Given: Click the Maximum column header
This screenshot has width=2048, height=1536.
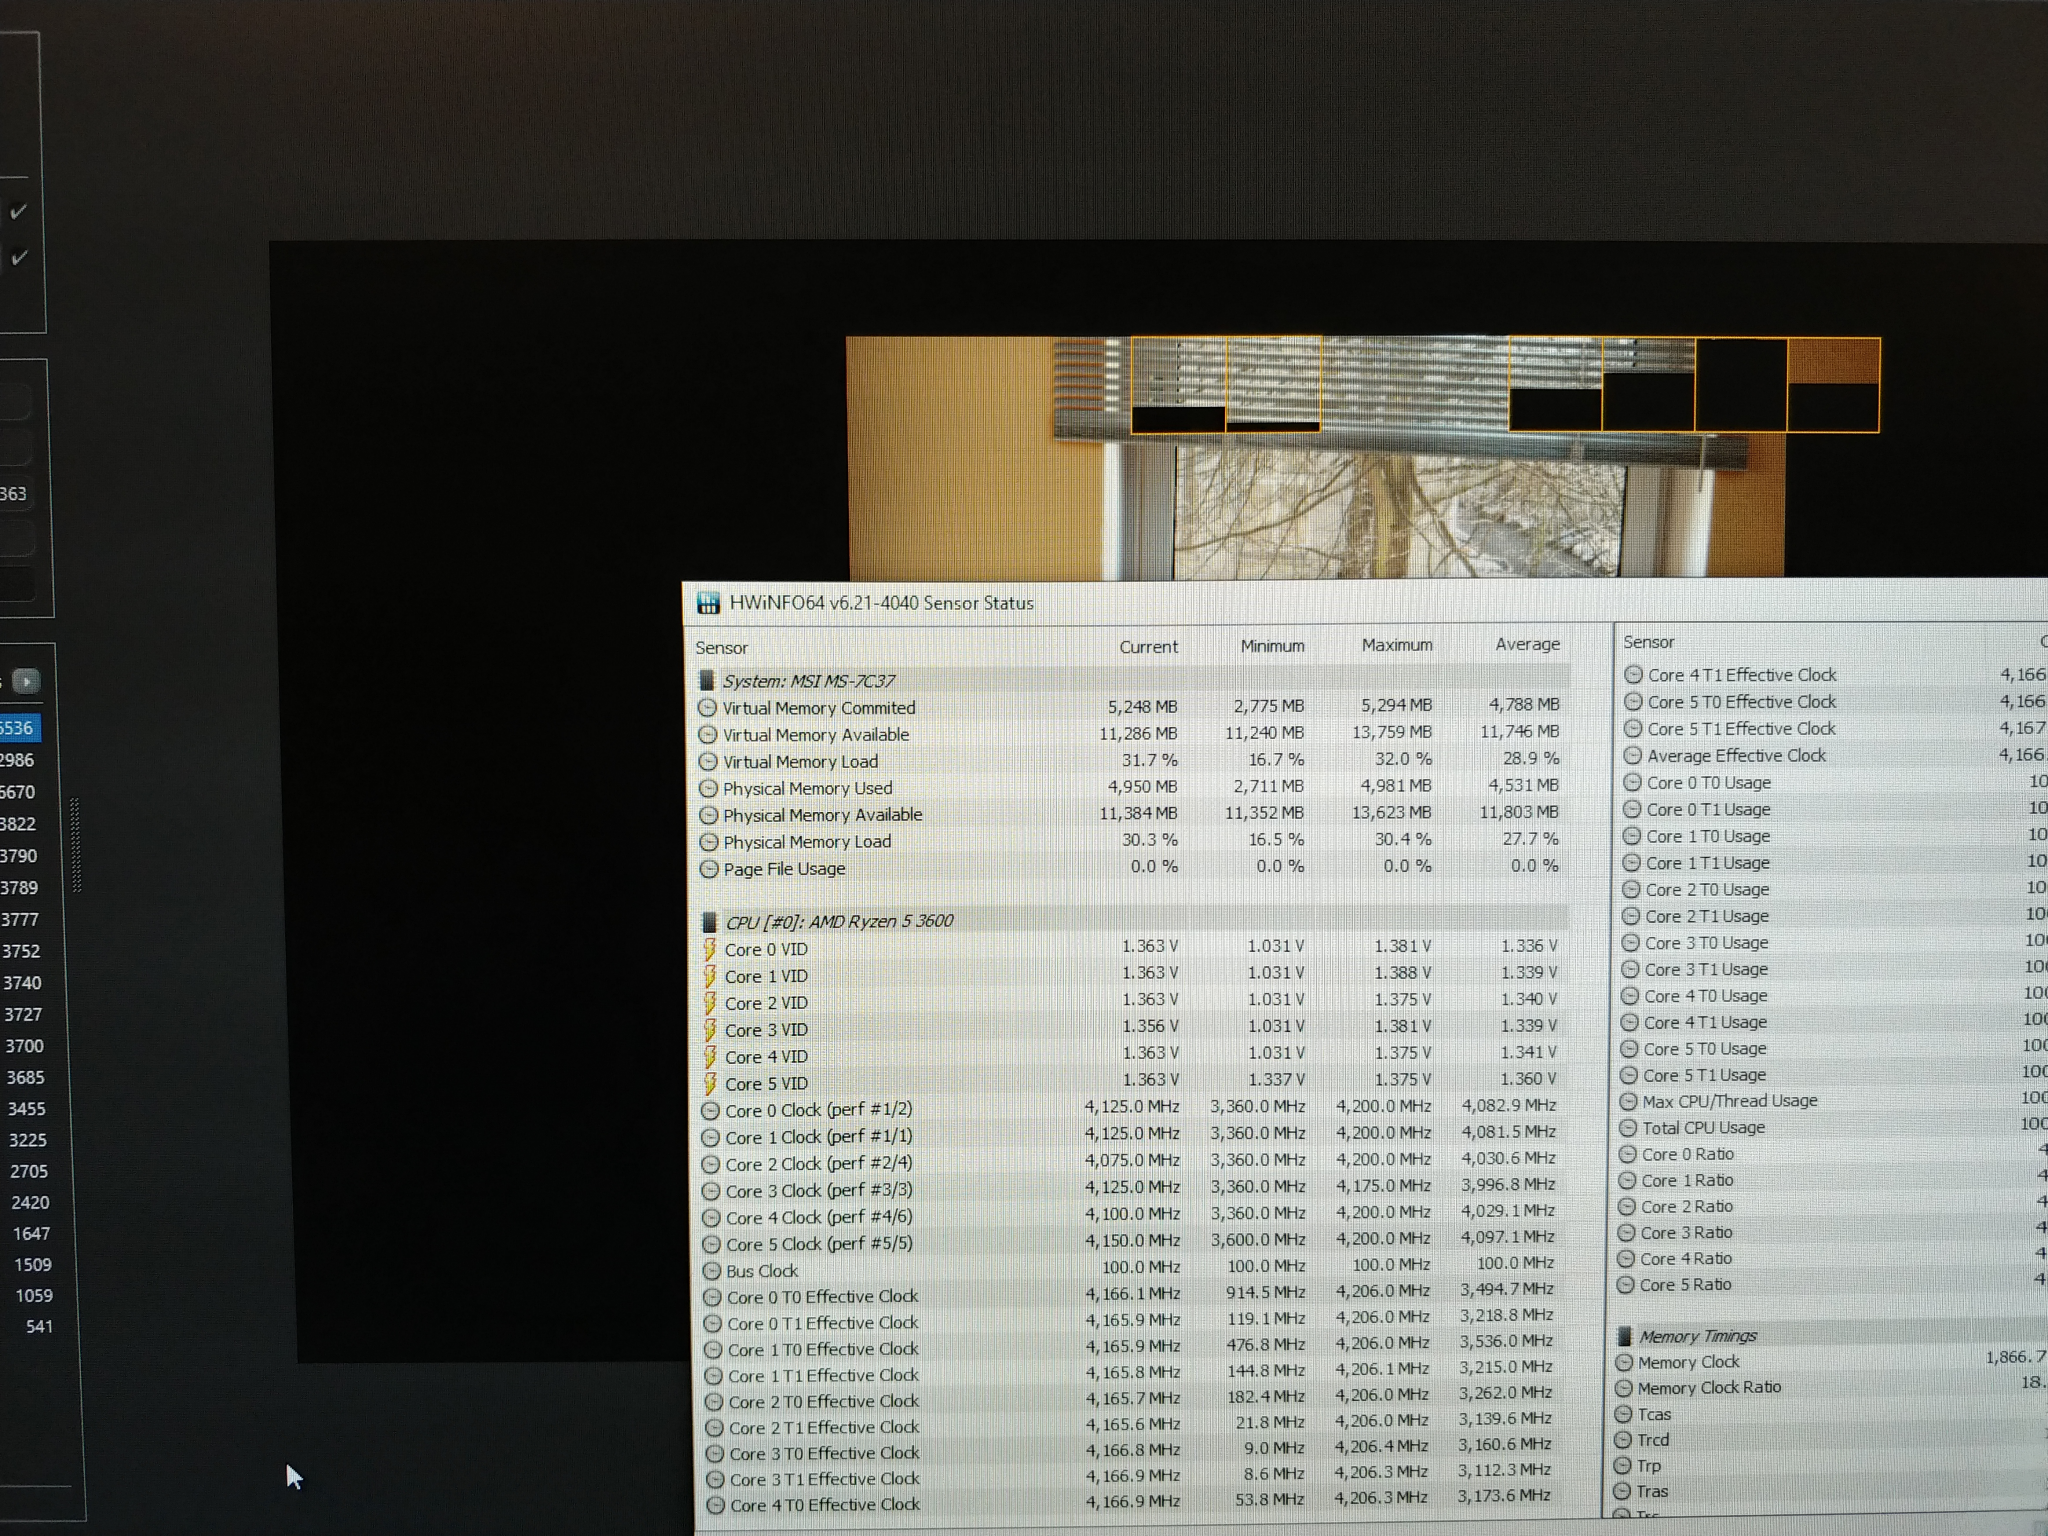Looking at the screenshot, I should tap(1396, 645).
